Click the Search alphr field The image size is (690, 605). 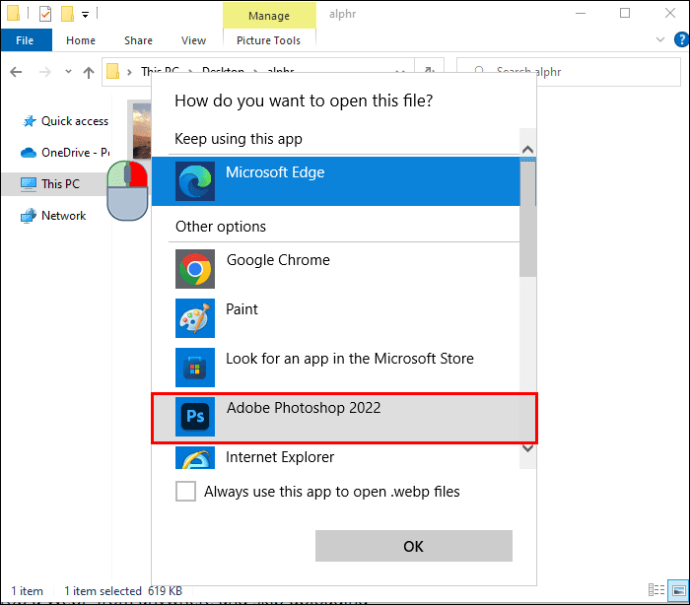pos(569,72)
